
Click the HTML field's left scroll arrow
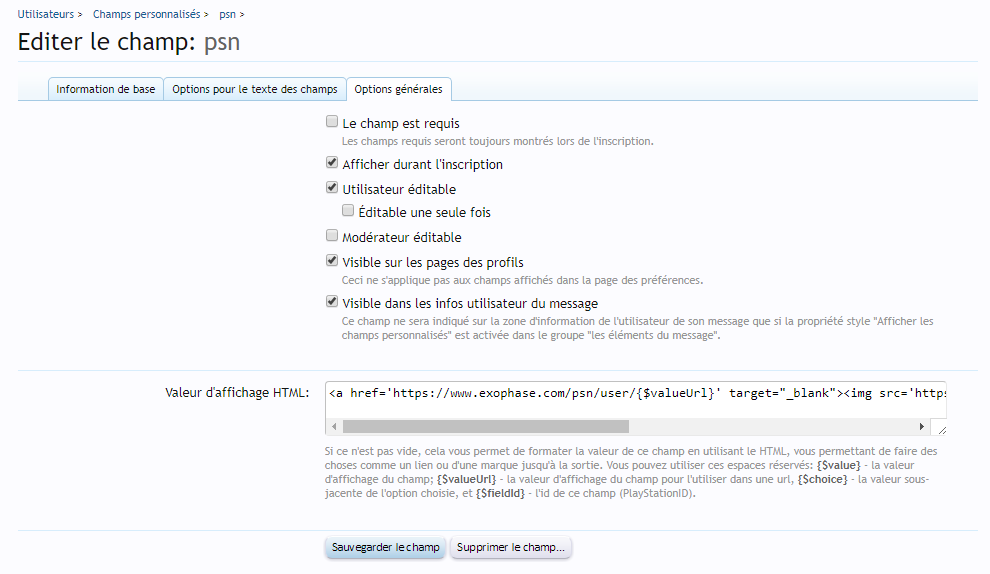(334, 427)
